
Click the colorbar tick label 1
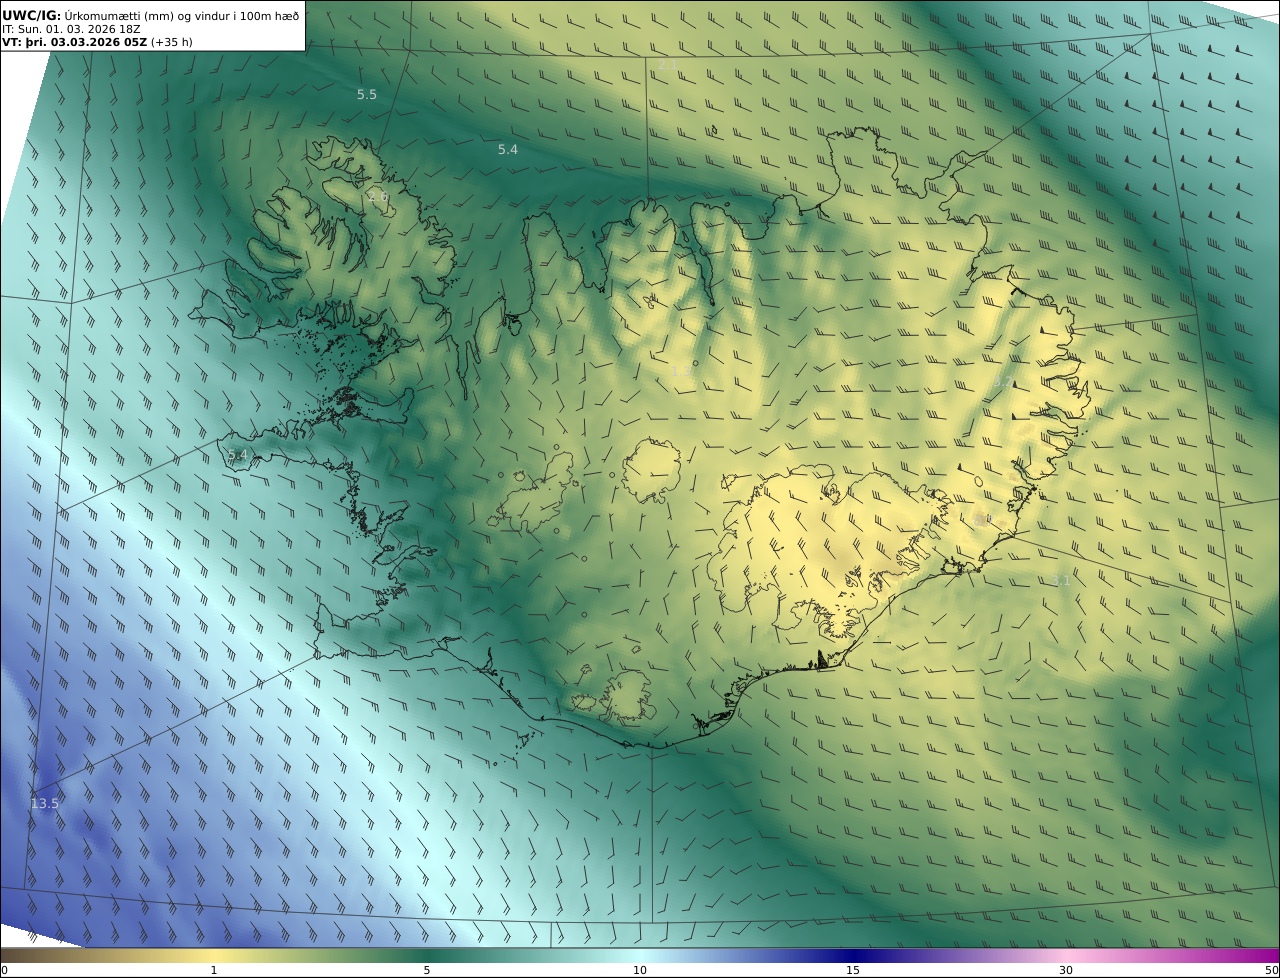[213, 970]
